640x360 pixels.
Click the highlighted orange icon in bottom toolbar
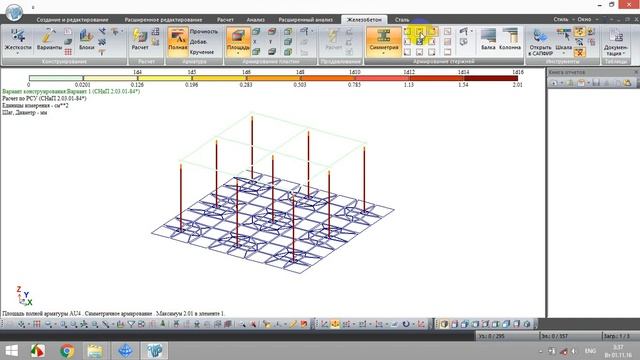[x=335, y=324]
